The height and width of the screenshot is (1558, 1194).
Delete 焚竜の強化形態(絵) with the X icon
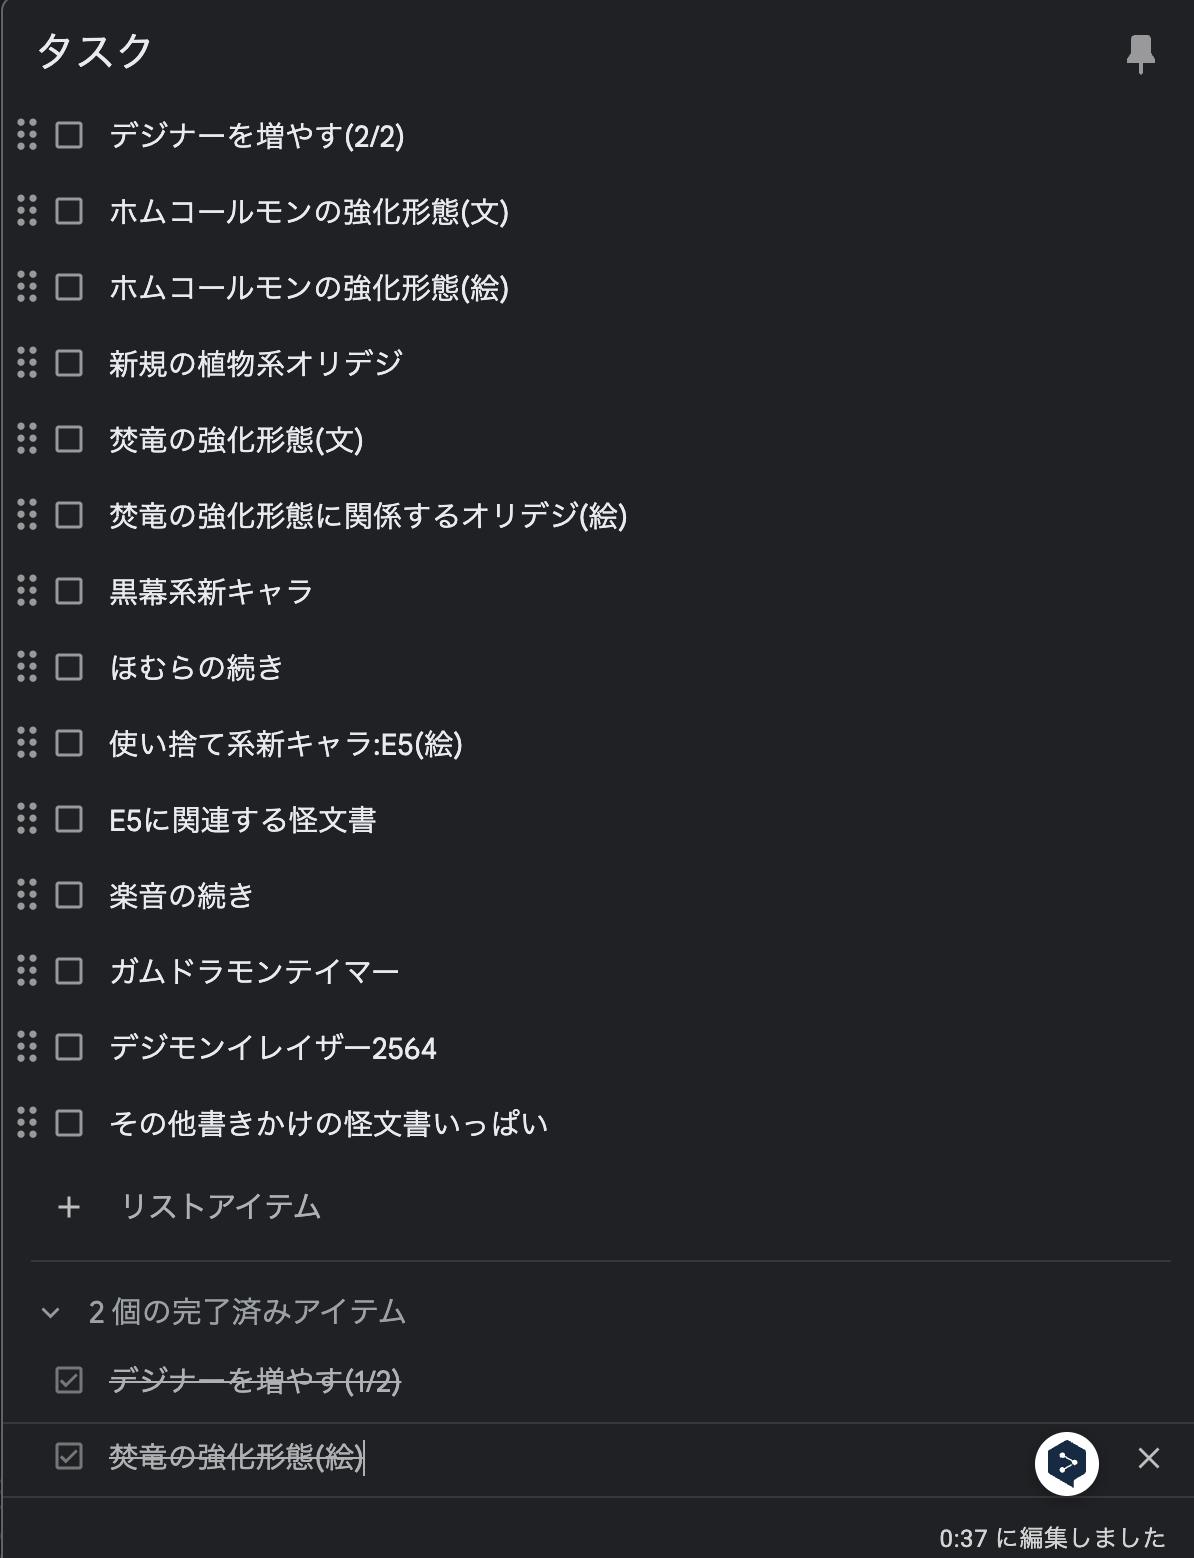(x=1149, y=1458)
